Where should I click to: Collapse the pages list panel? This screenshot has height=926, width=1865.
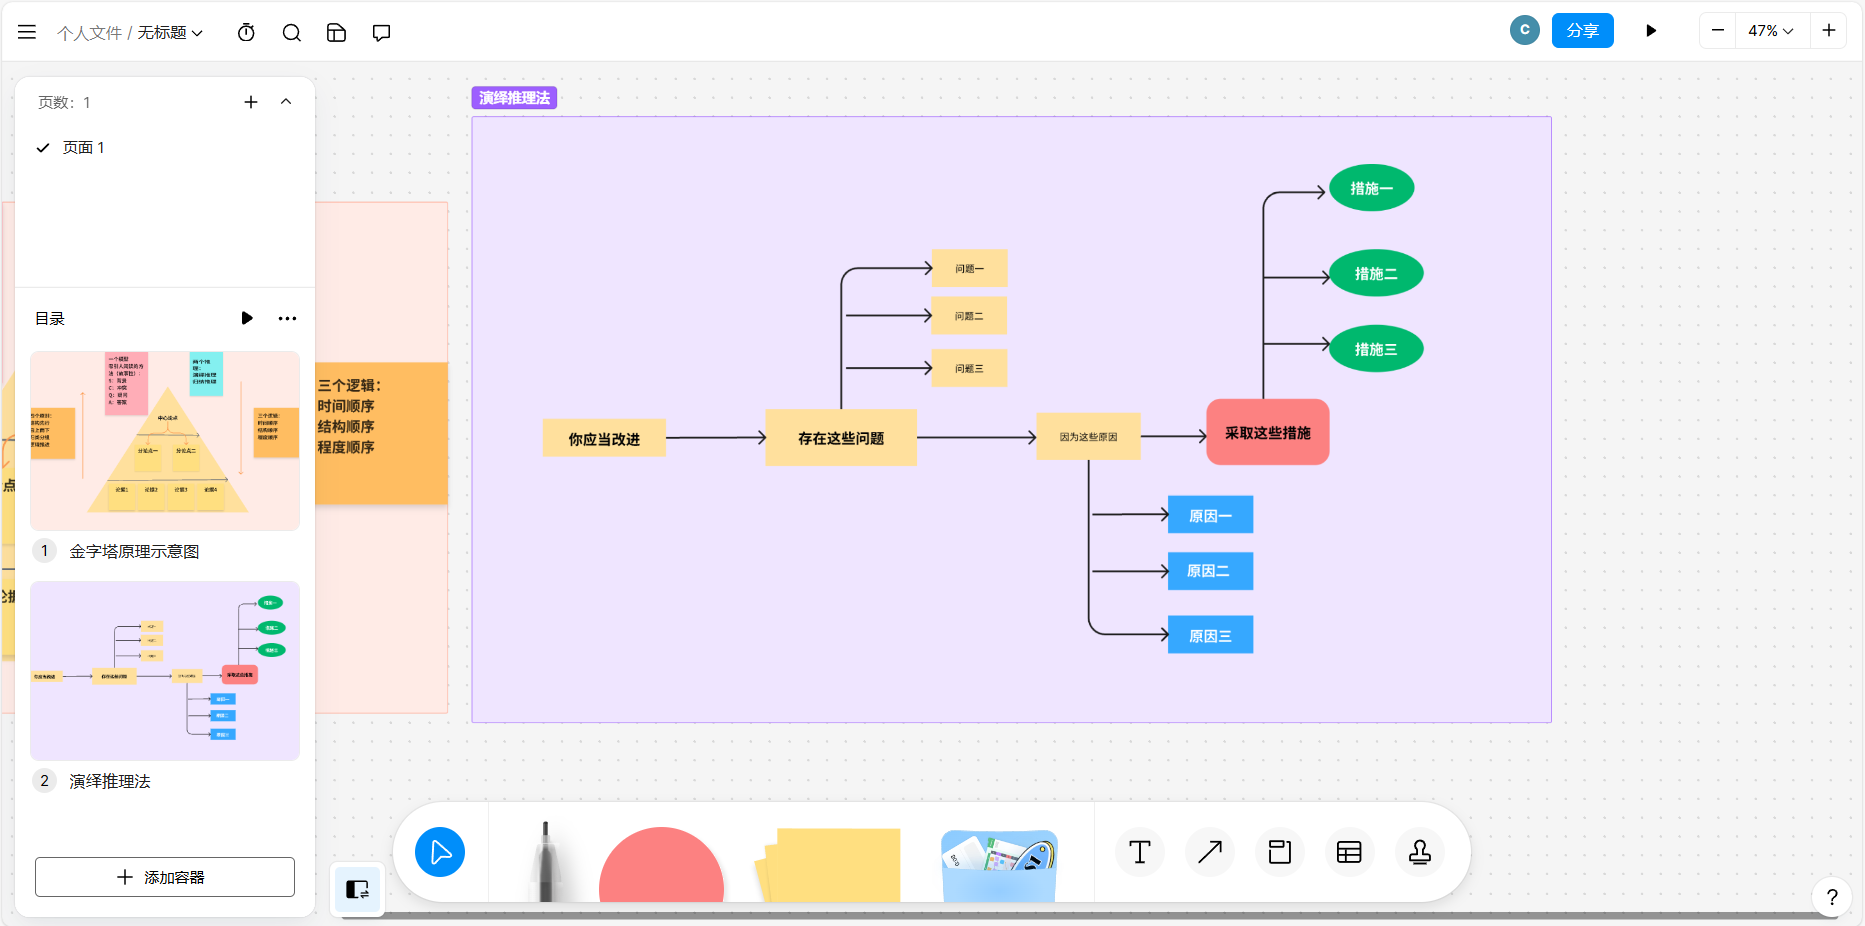tap(286, 102)
